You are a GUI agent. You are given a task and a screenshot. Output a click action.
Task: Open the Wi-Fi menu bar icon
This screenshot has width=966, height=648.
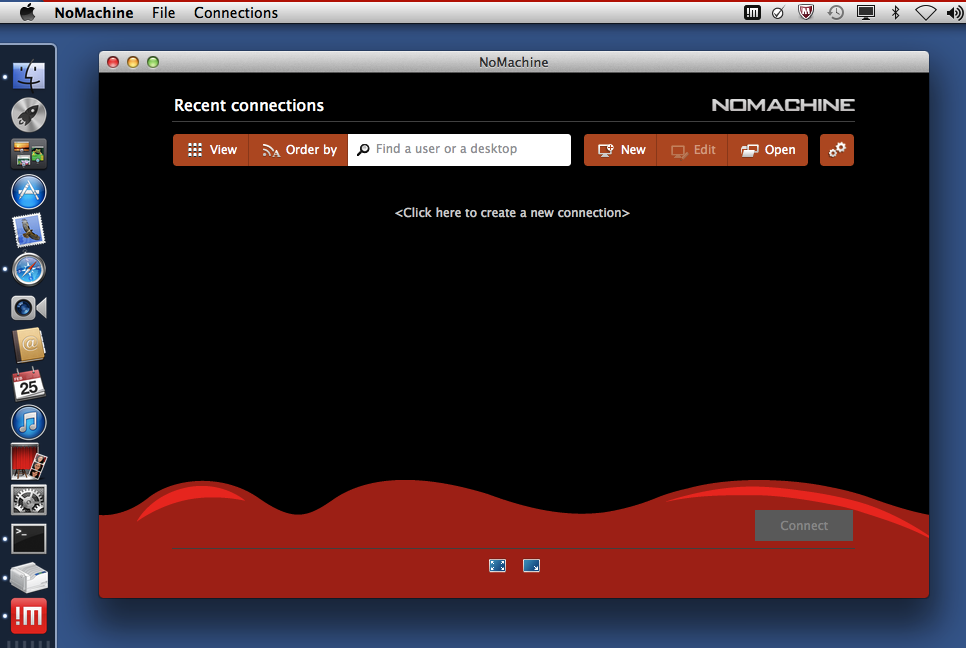tap(925, 12)
